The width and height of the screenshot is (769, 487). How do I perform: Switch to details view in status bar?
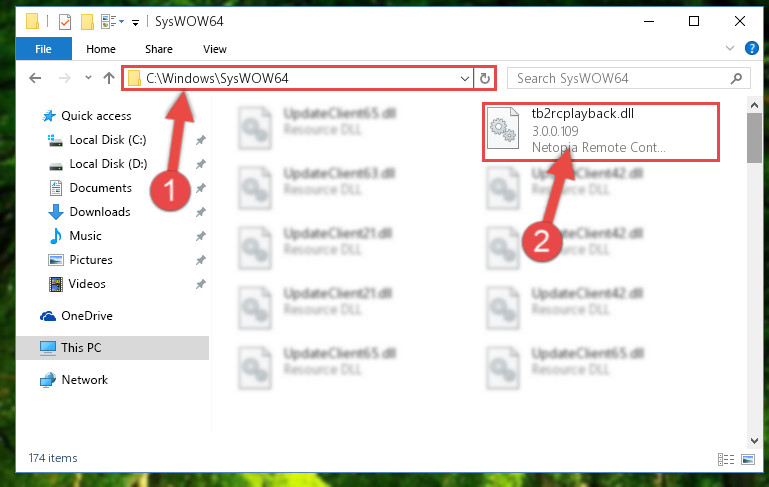(x=726, y=460)
